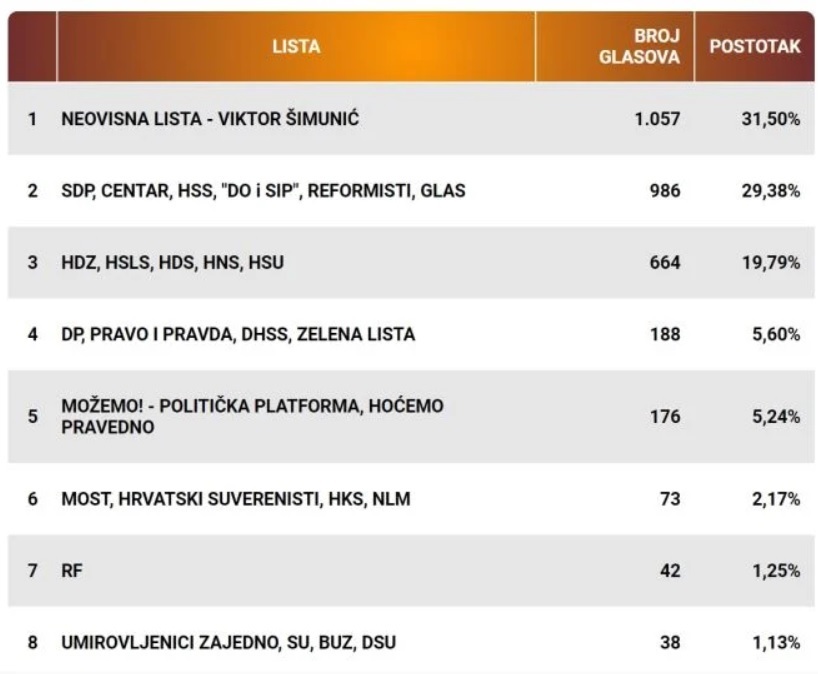Image resolution: width=818 pixels, height=674 pixels.
Task: Select UMIROVLJENICI ZAJEDNO, SU, BUZ, DSU row
Action: (411, 642)
